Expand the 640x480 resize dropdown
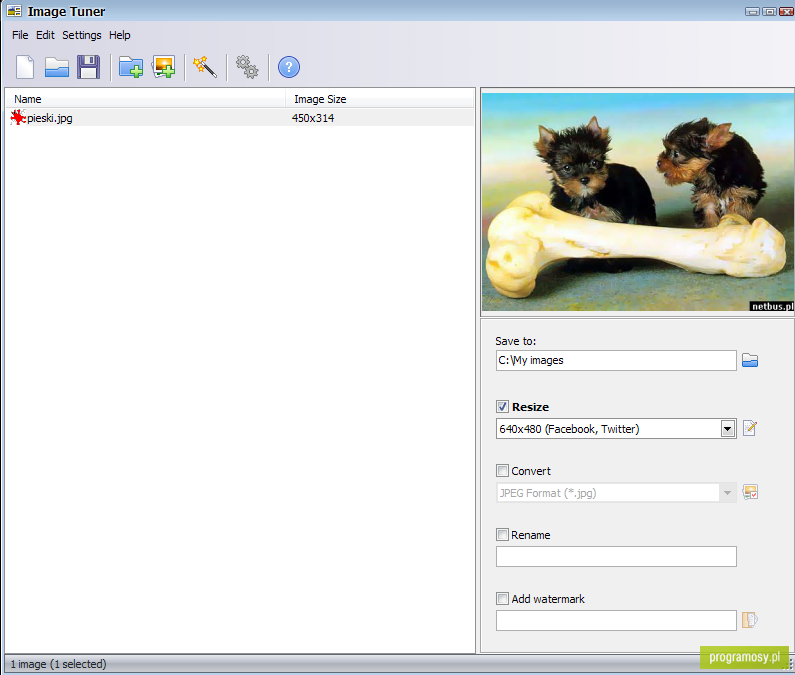Image resolution: width=795 pixels, height=675 pixels. tap(728, 429)
